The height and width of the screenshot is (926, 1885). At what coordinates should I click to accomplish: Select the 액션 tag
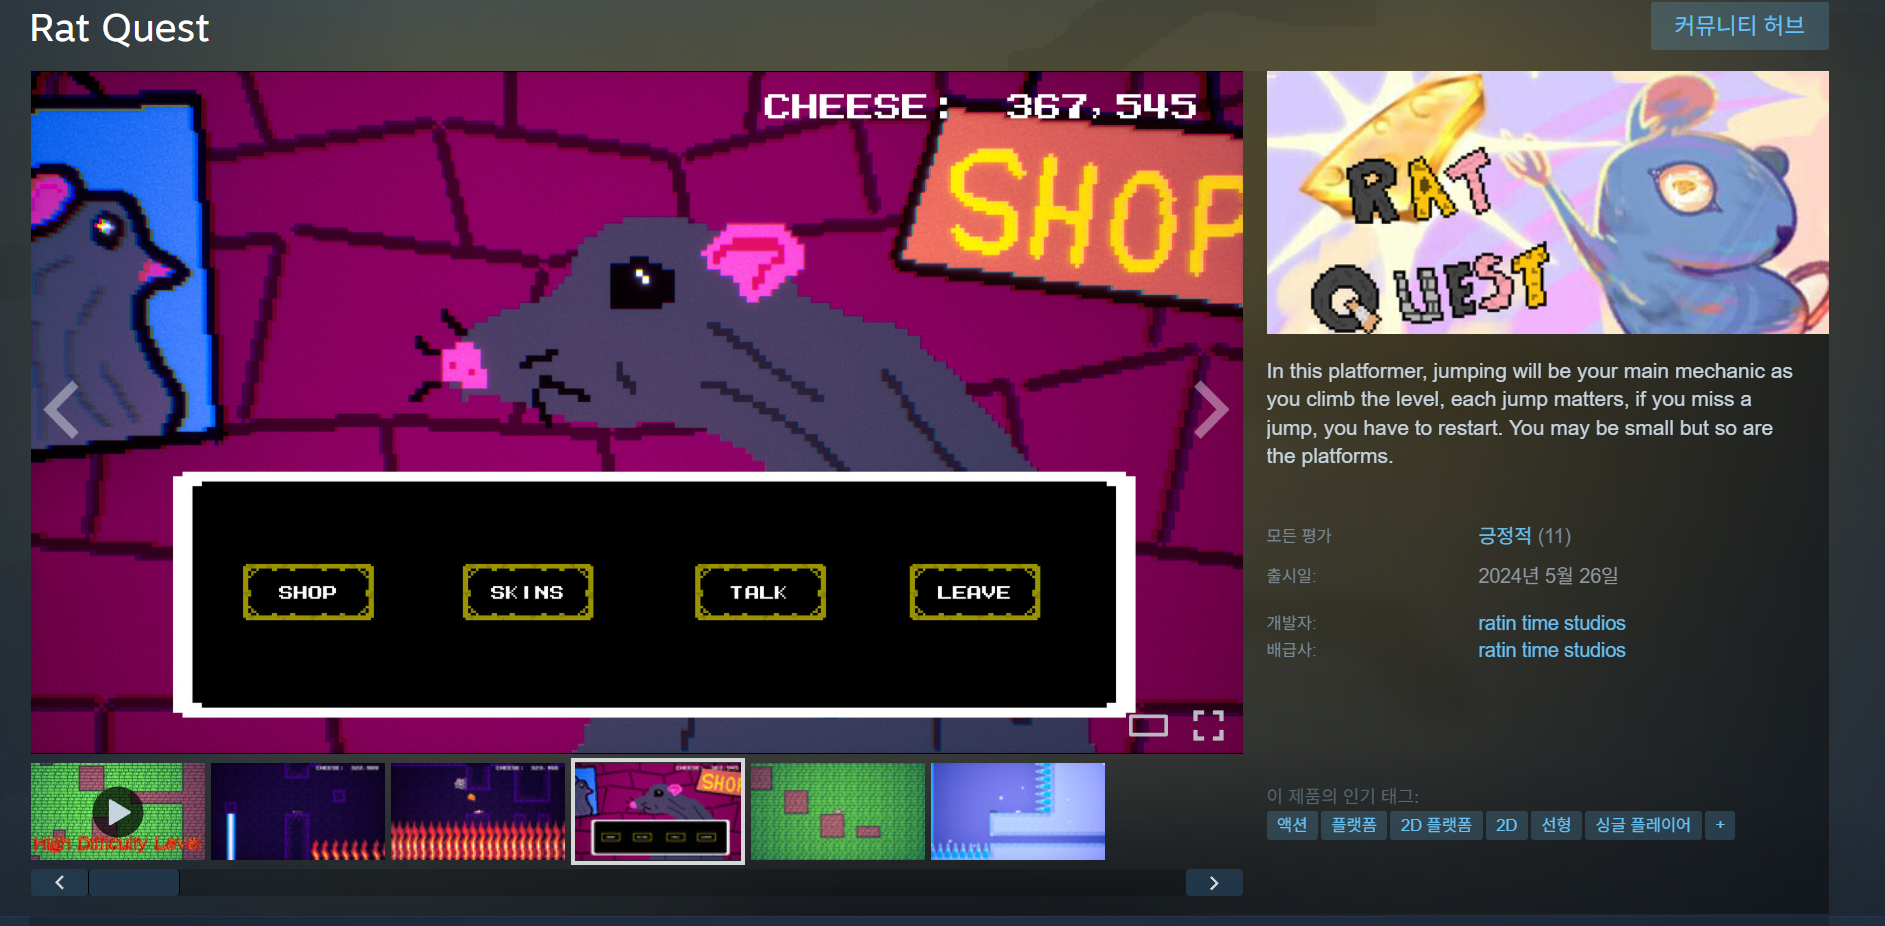point(1291,825)
